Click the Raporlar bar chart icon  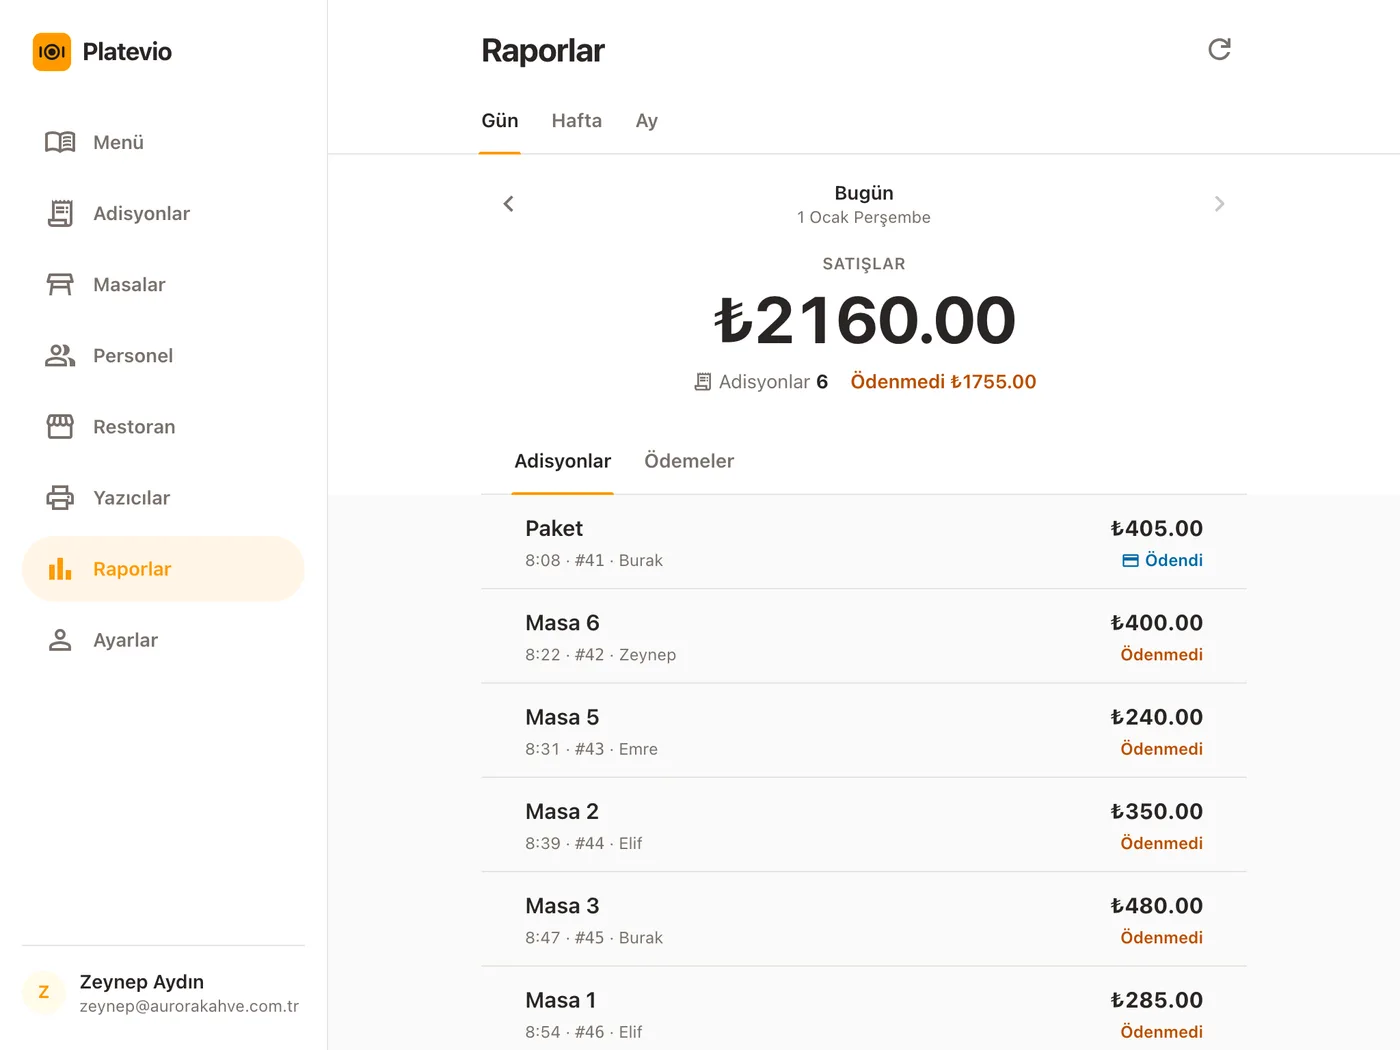tap(60, 568)
